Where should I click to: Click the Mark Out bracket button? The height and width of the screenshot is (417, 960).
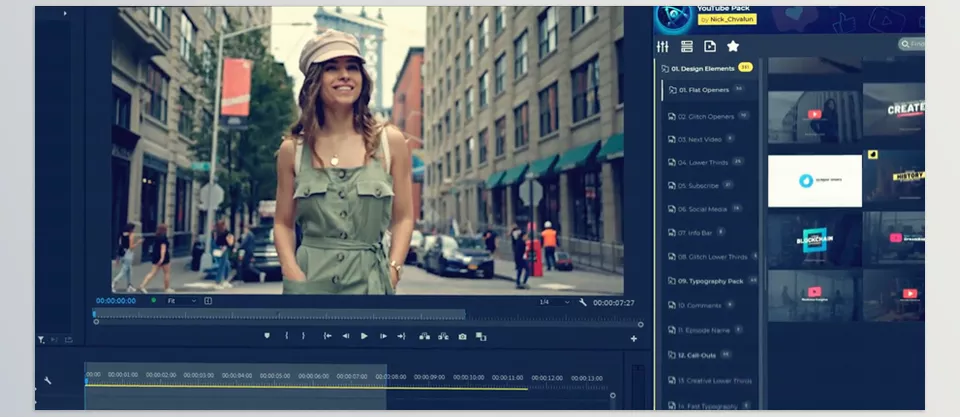pyautogui.click(x=302, y=336)
